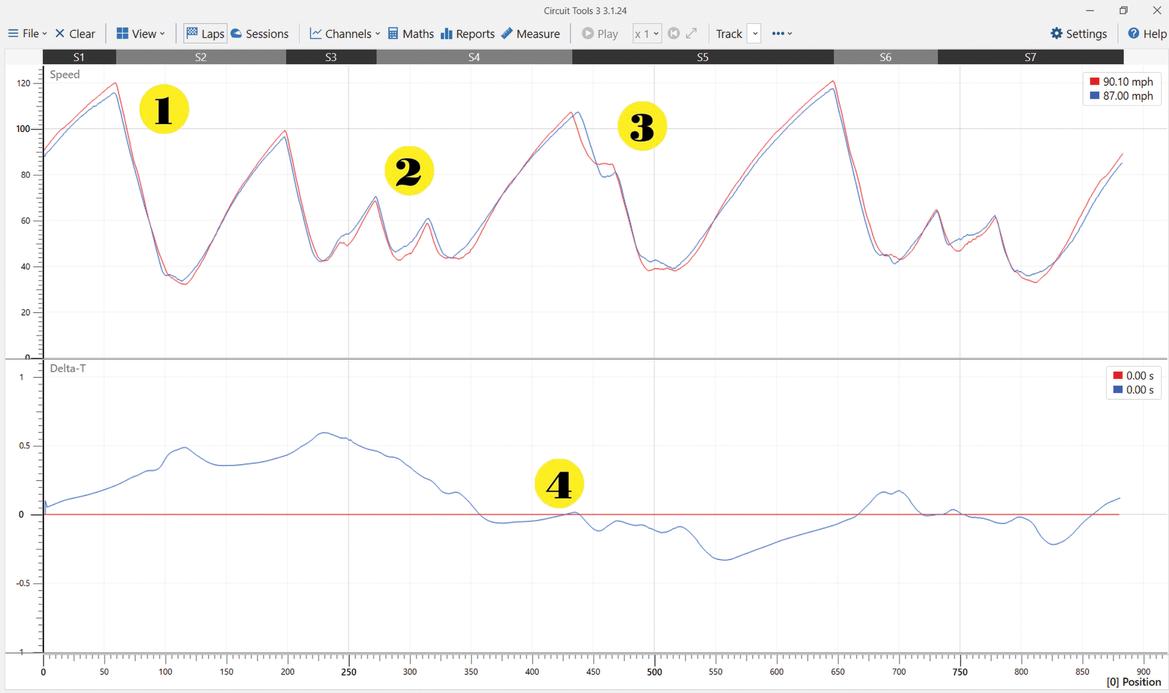Switch to Sessions view mode
The width and height of the screenshot is (1169, 693).
(x=259, y=33)
